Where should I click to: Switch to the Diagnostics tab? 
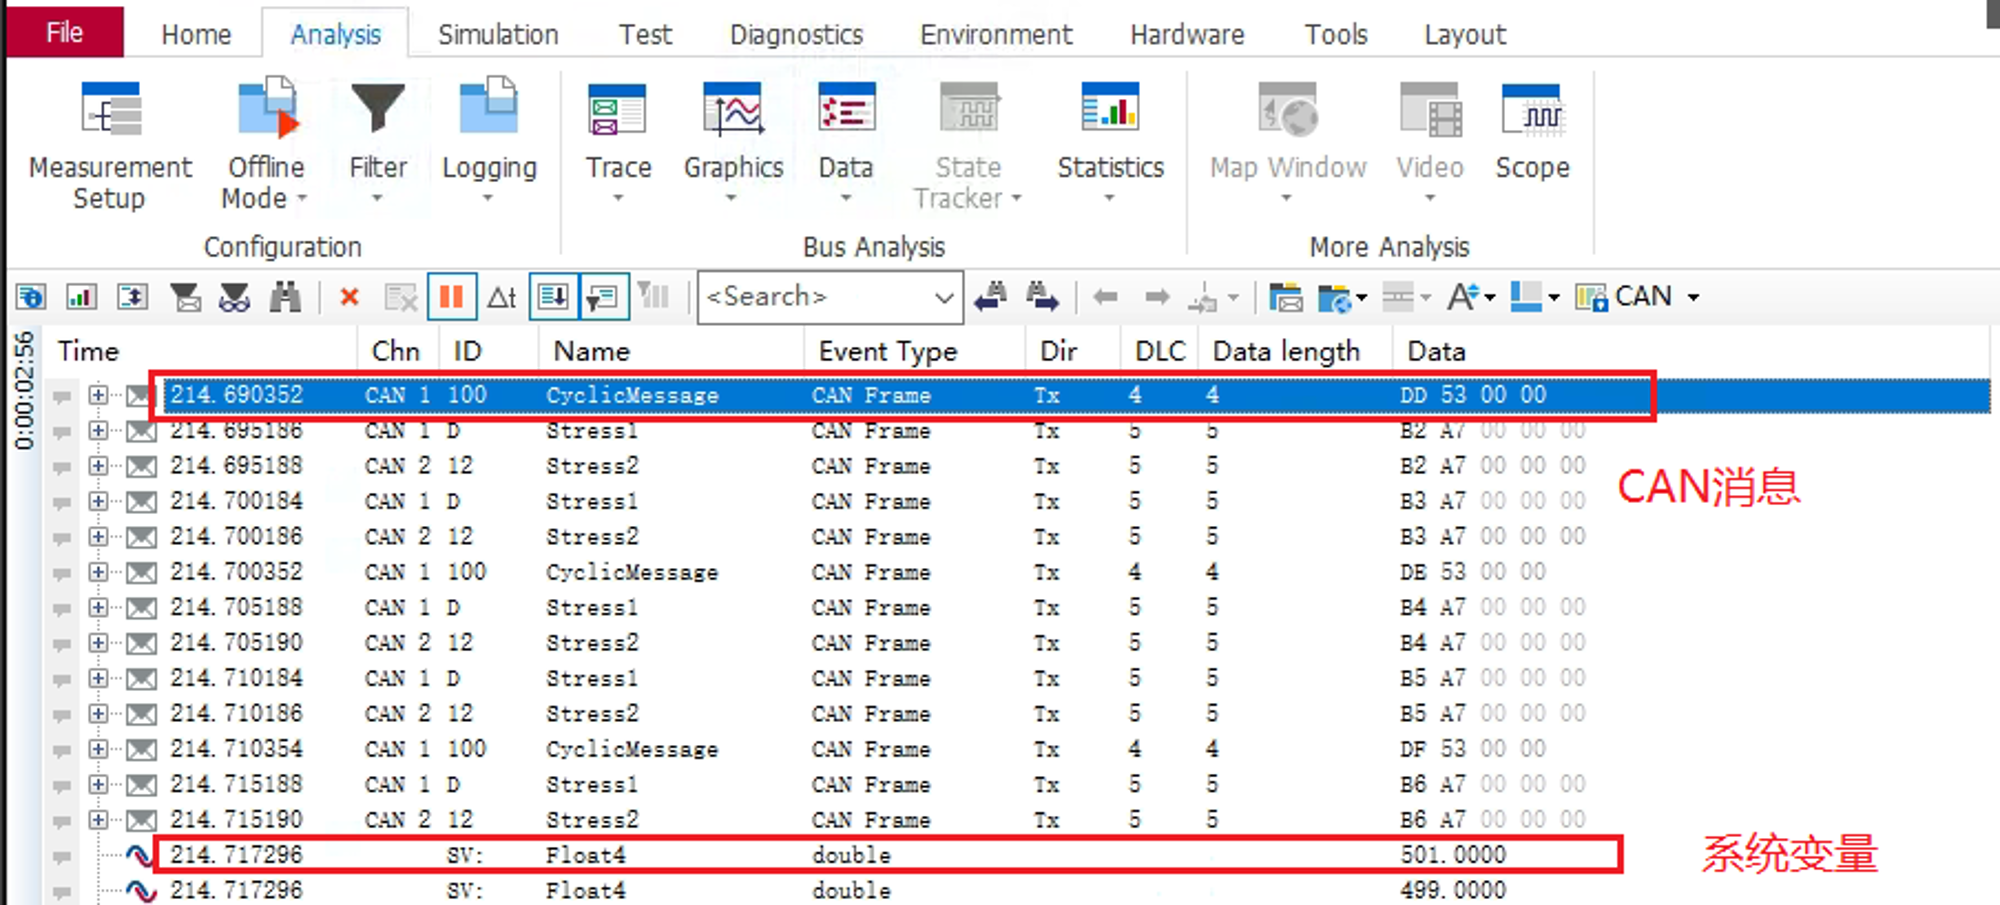(x=796, y=34)
